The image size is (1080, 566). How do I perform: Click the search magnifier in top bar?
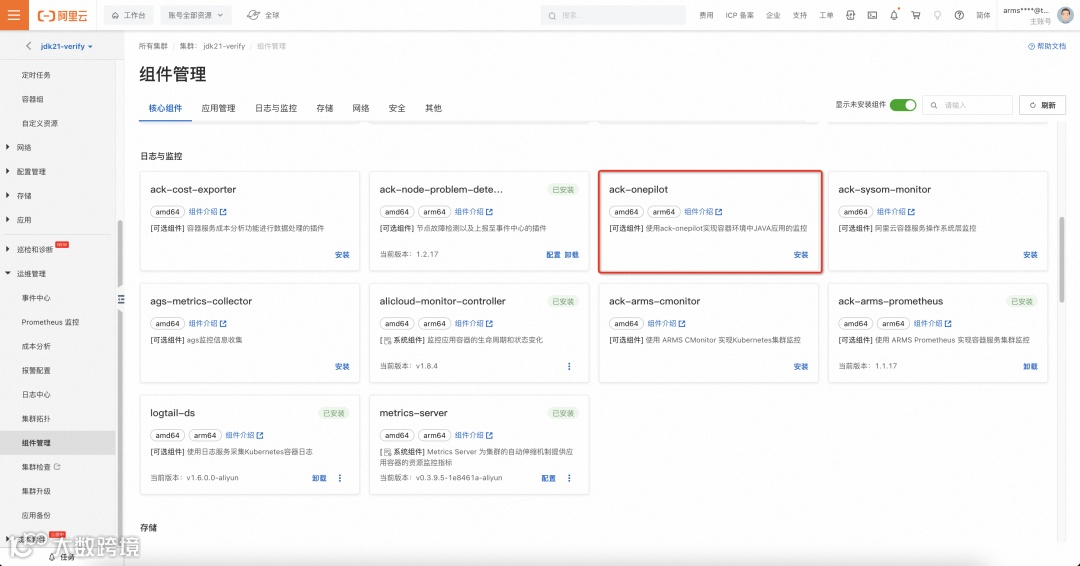click(x=552, y=15)
